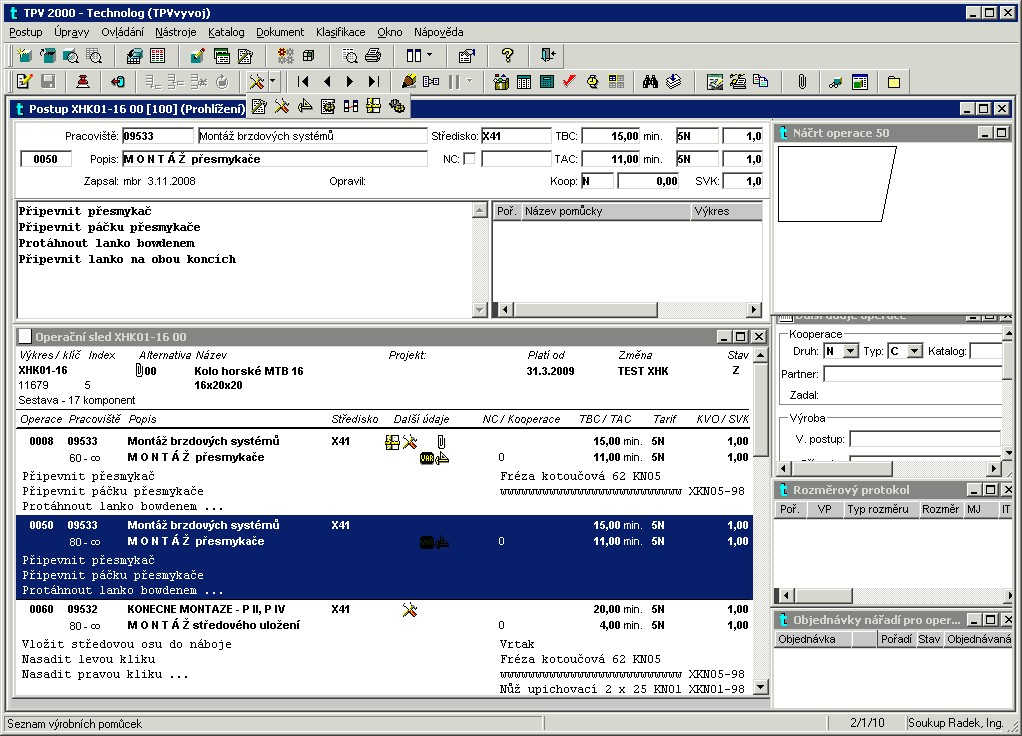This screenshot has height=736, width=1022.
Task: Open the disabled pause bars dropdown arrow
Action: click(x=469, y=82)
